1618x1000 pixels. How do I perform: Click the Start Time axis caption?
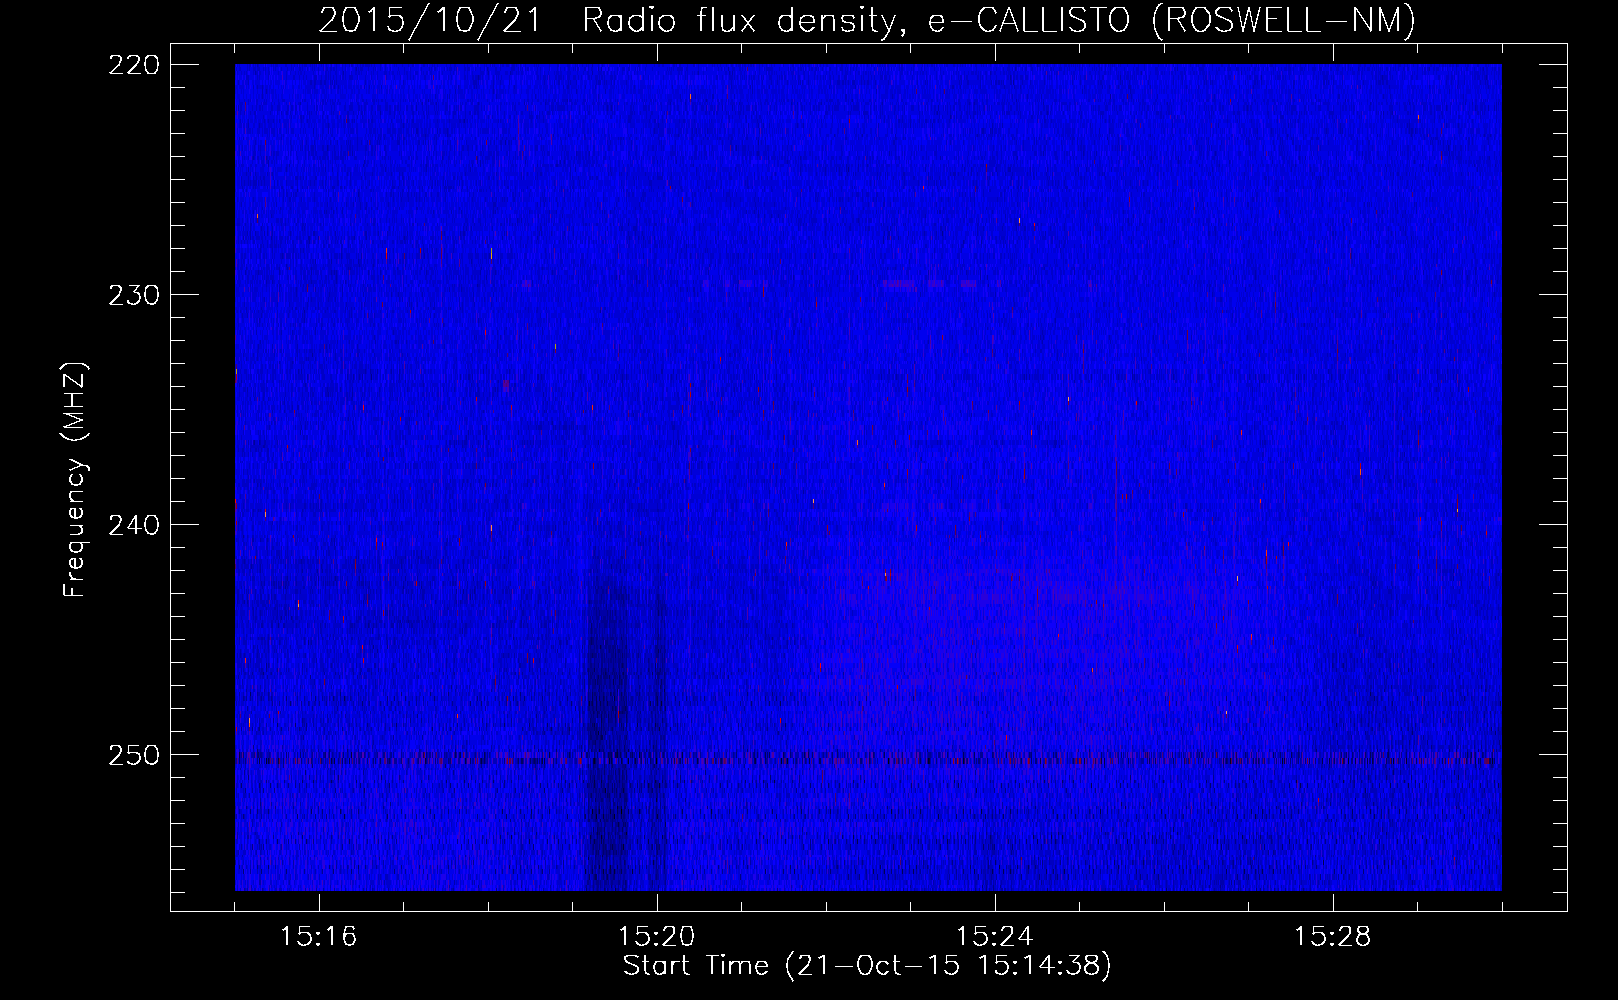(867, 966)
